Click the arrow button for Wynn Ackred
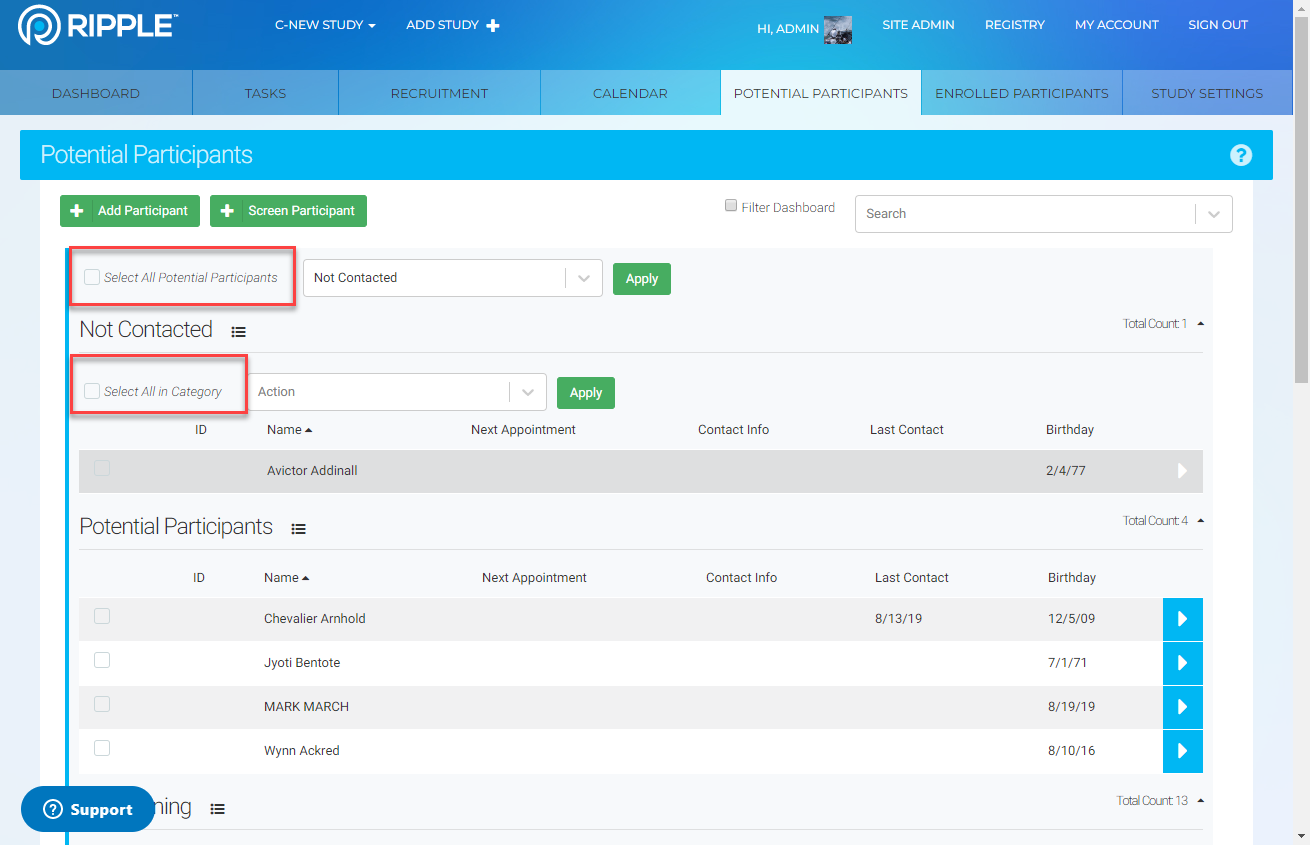Image resolution: width=1310 pixels, height=845 pixels. pos(1182,751)
